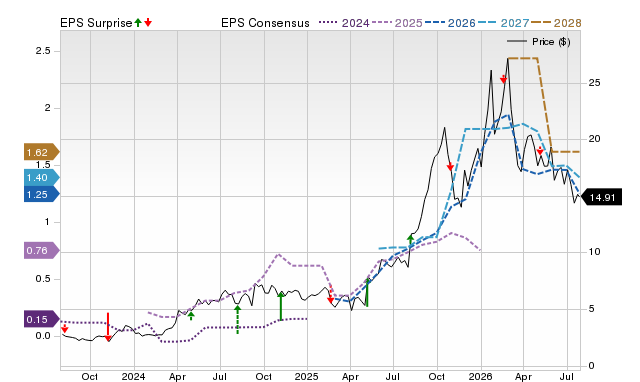The image size is (640, 382).
Task: Click the x-axis label 2024
Action: (x=133, y=376)
